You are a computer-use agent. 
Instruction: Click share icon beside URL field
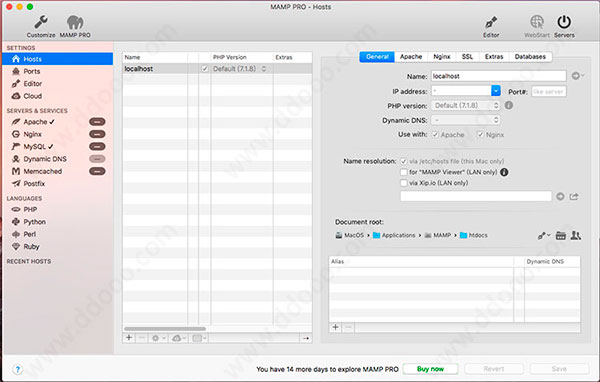[574, 196]
